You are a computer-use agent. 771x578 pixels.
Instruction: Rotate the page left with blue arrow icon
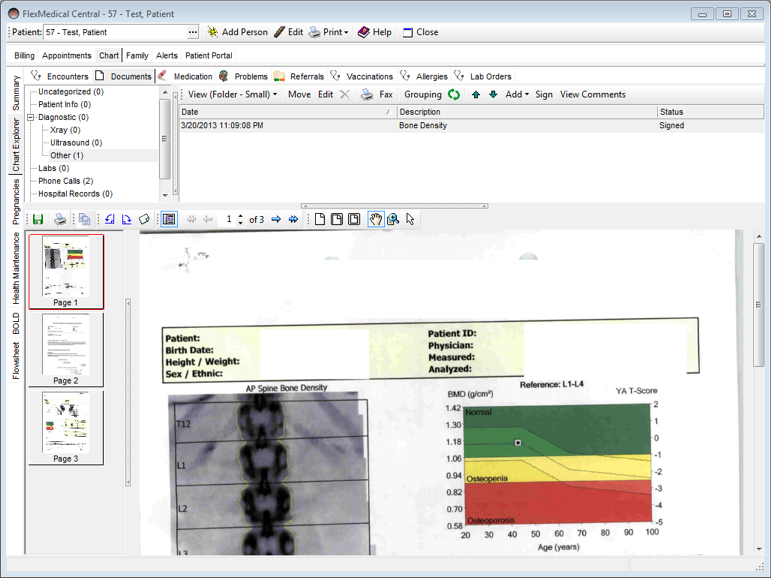point(110,219)
